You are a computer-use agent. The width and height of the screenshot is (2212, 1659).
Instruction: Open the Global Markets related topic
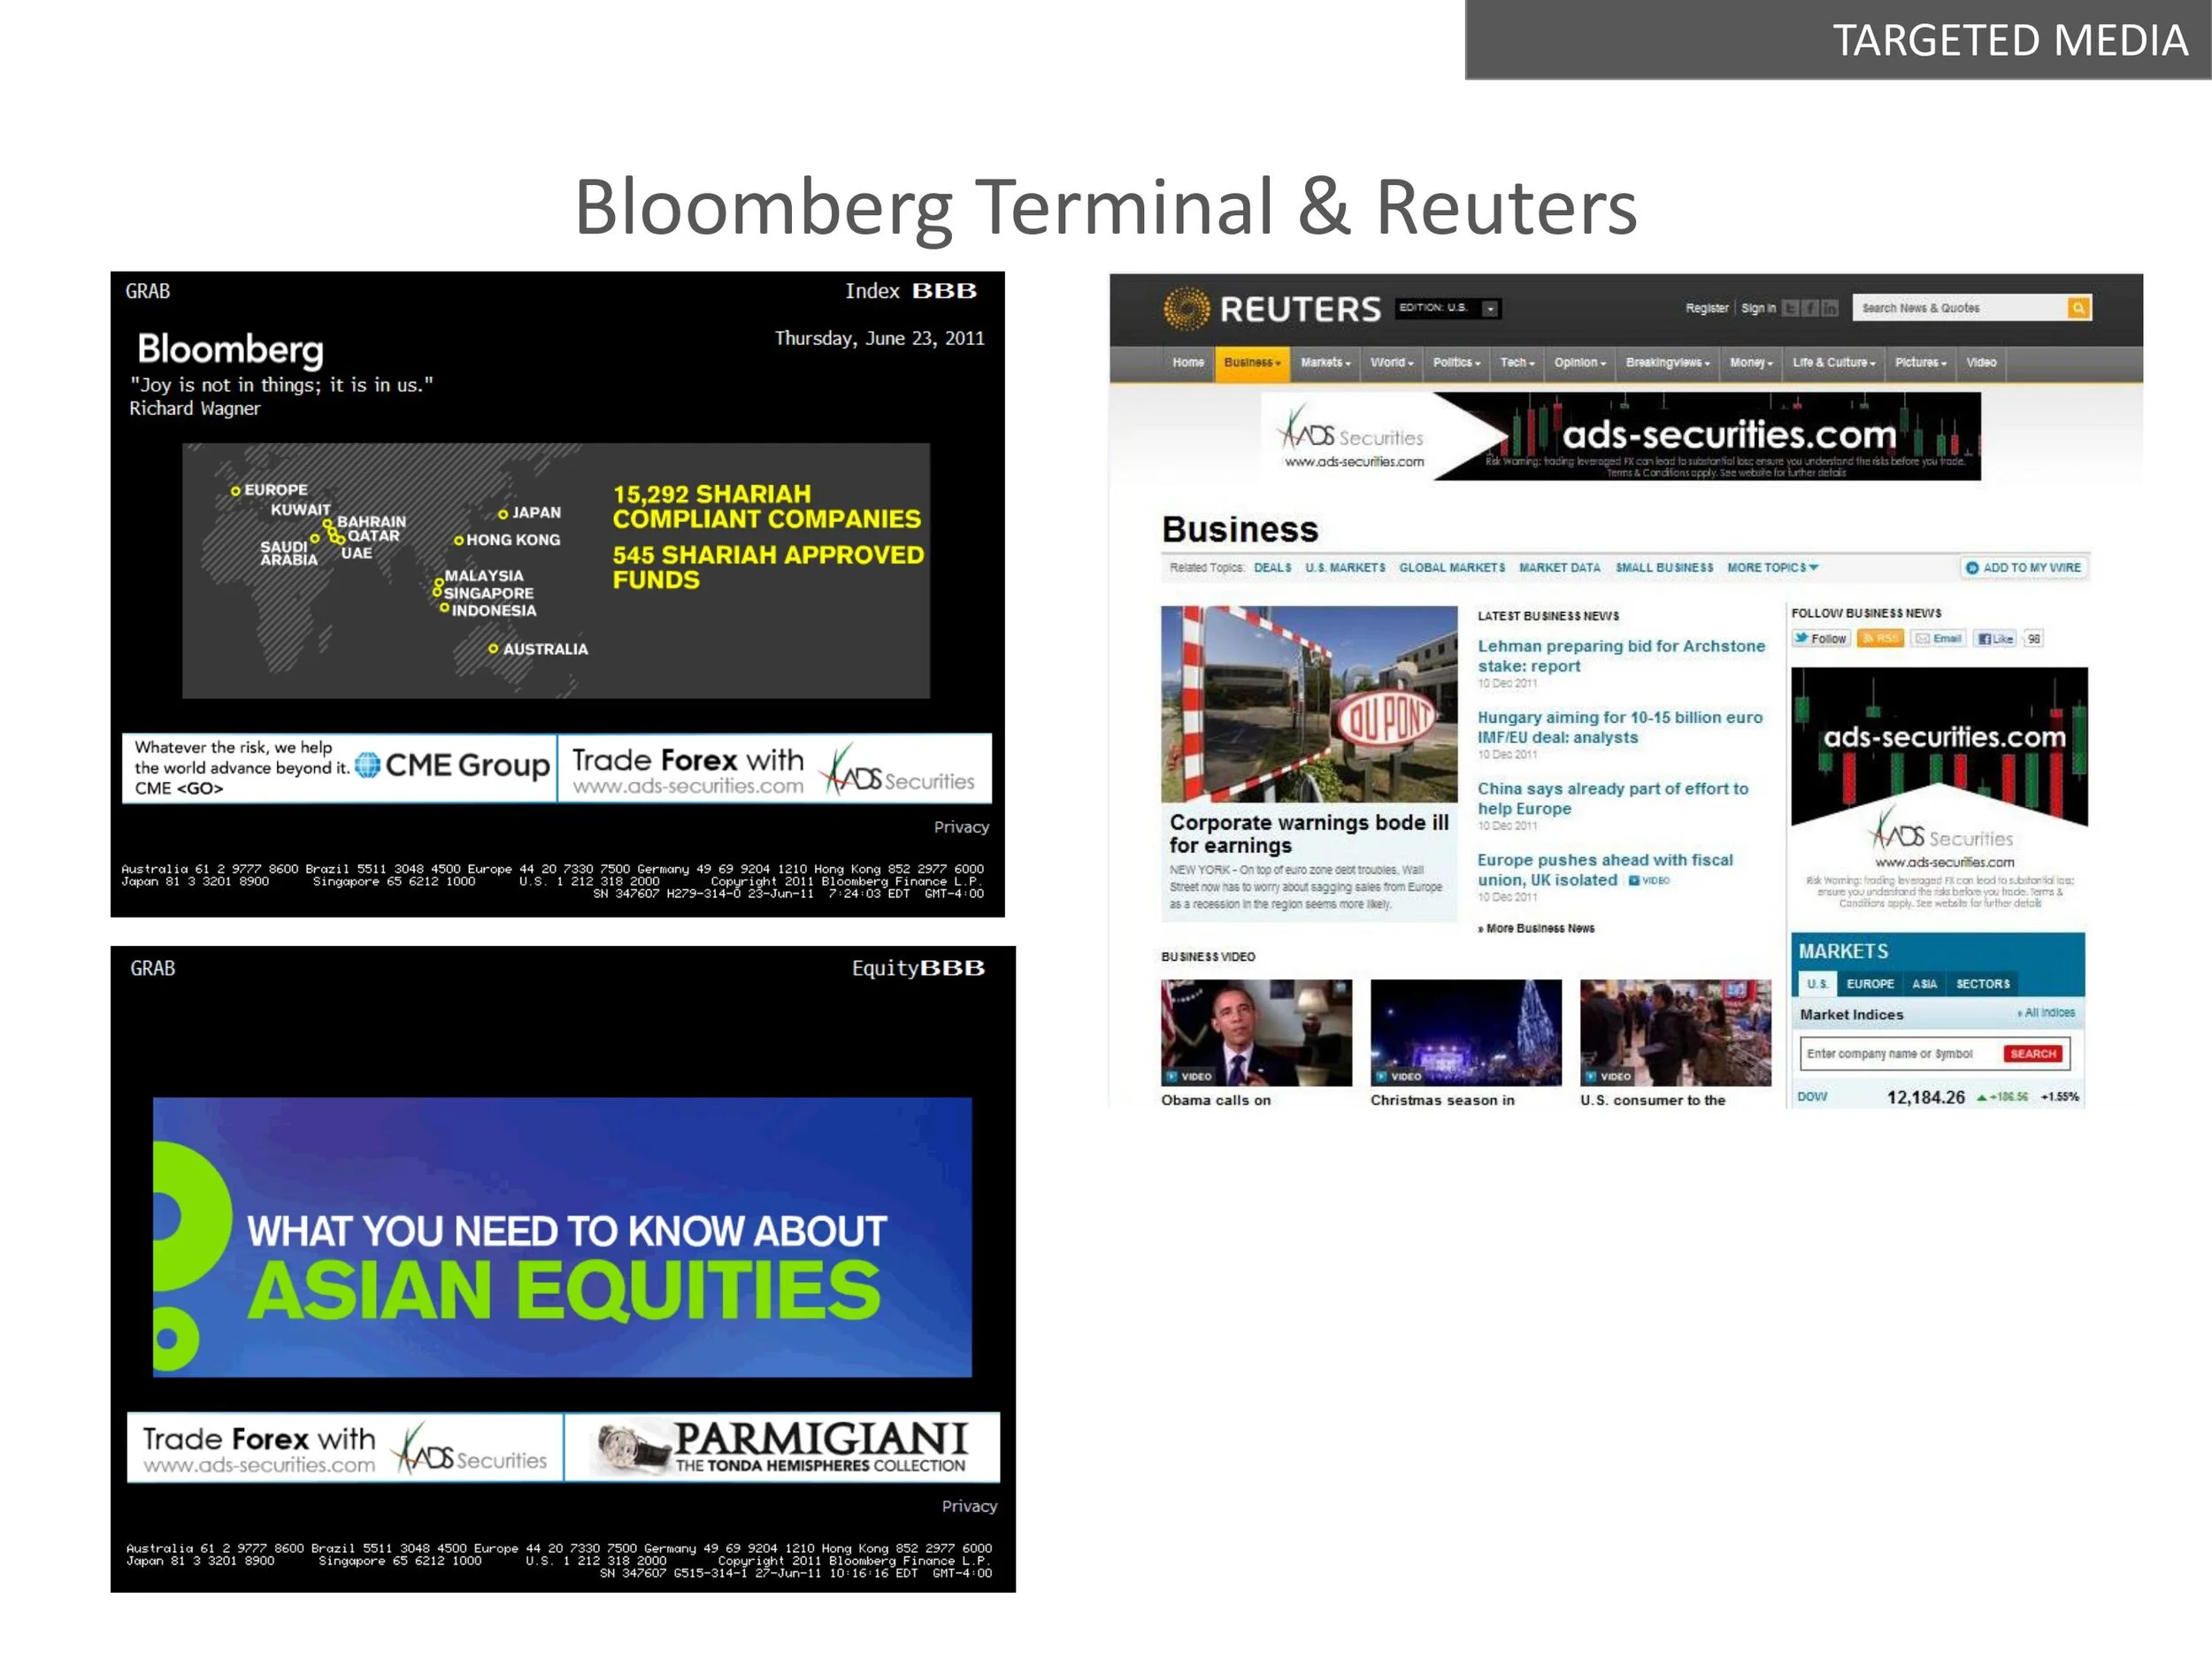[1452, 568]
